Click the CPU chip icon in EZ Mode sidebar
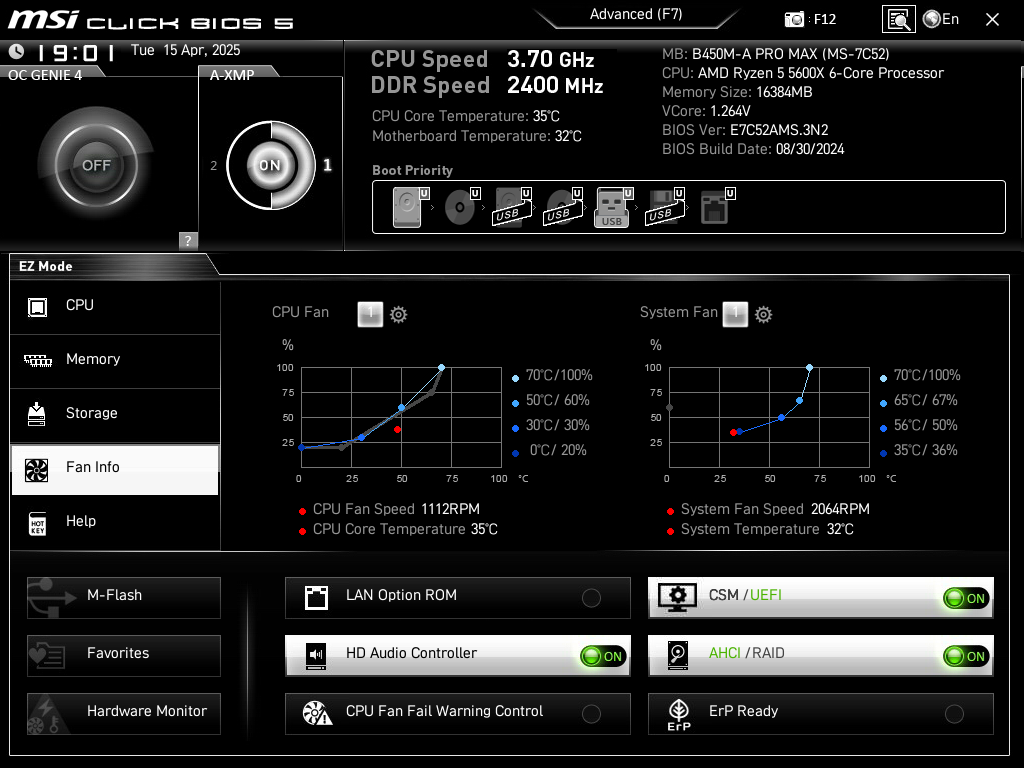Screen dimensions: 1024x768 click(x=37, y=307)
